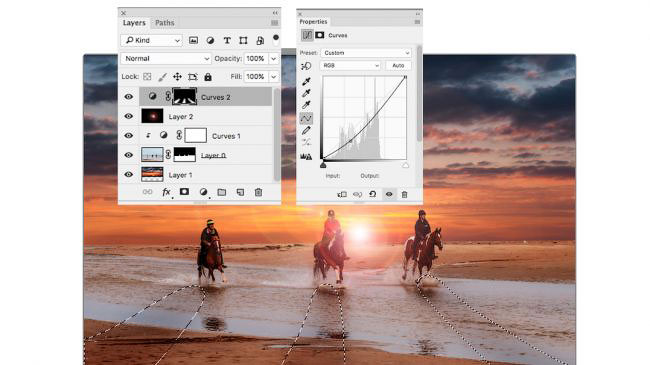650x365 pixels.
Task: Lock image pixels brush icon
Action: click(162, 77)
